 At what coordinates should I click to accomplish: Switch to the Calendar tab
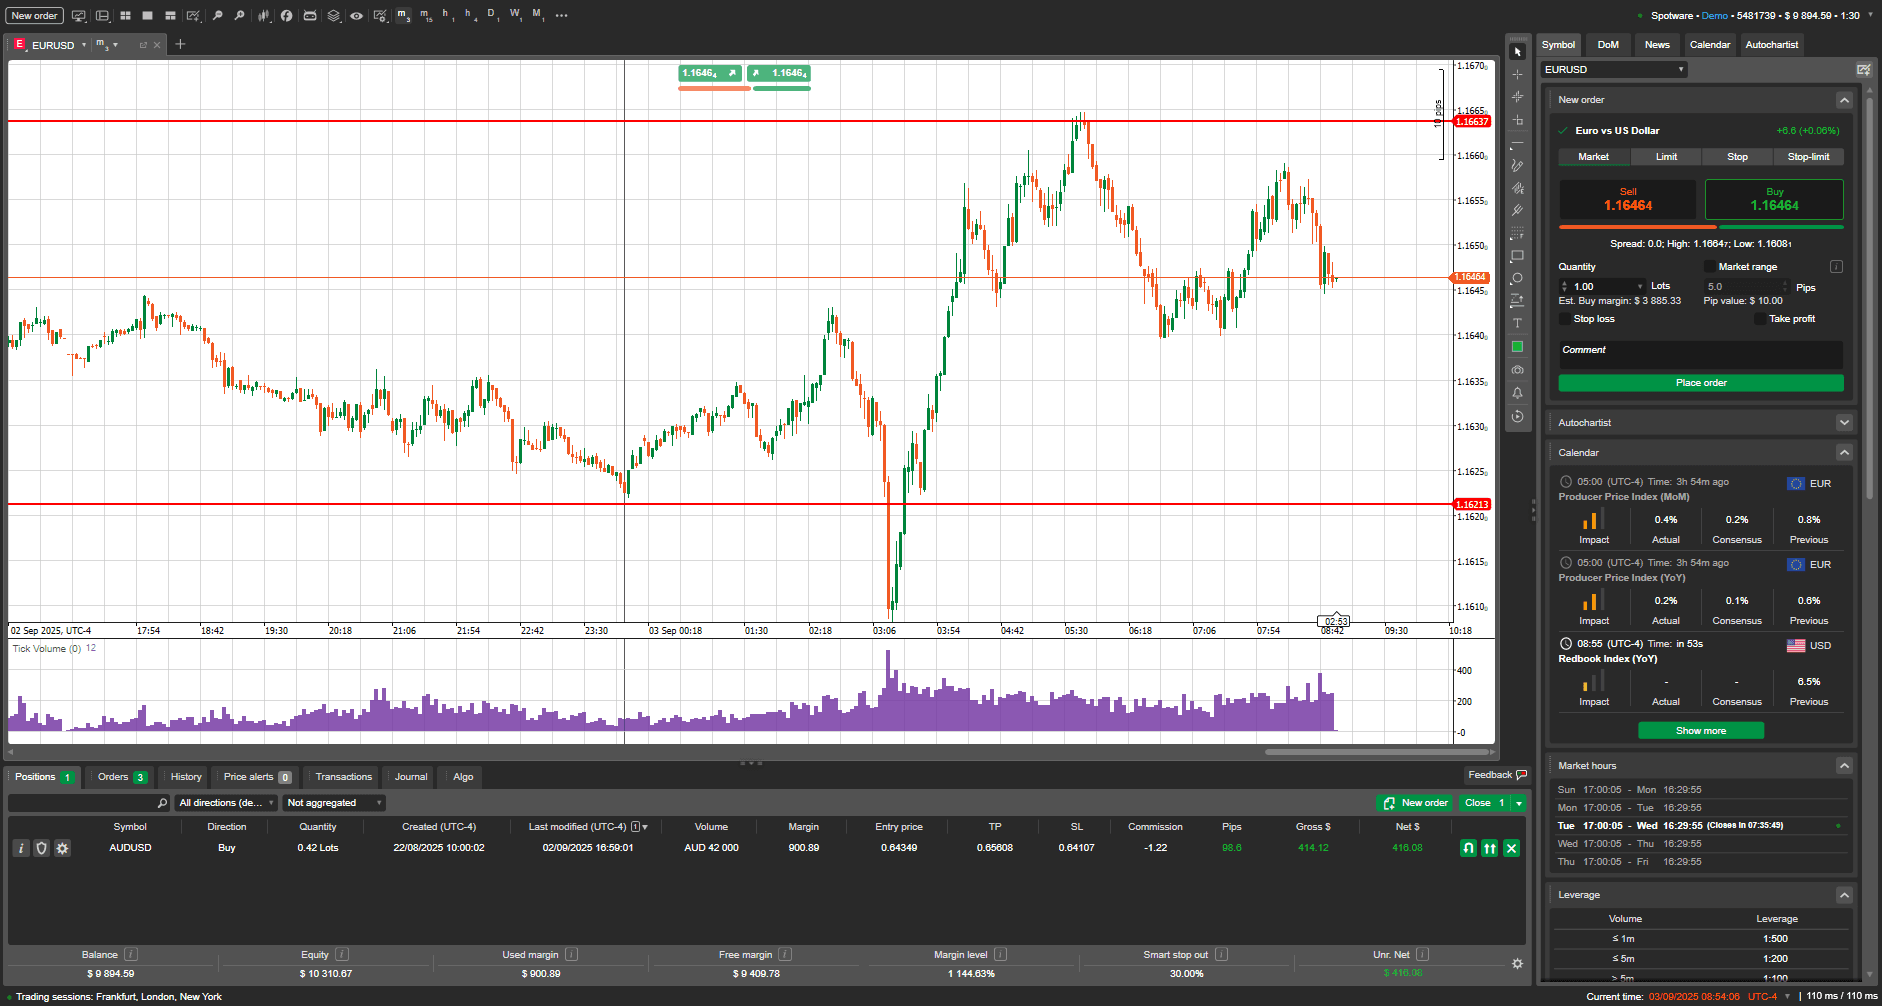[x=1710, y=44]
